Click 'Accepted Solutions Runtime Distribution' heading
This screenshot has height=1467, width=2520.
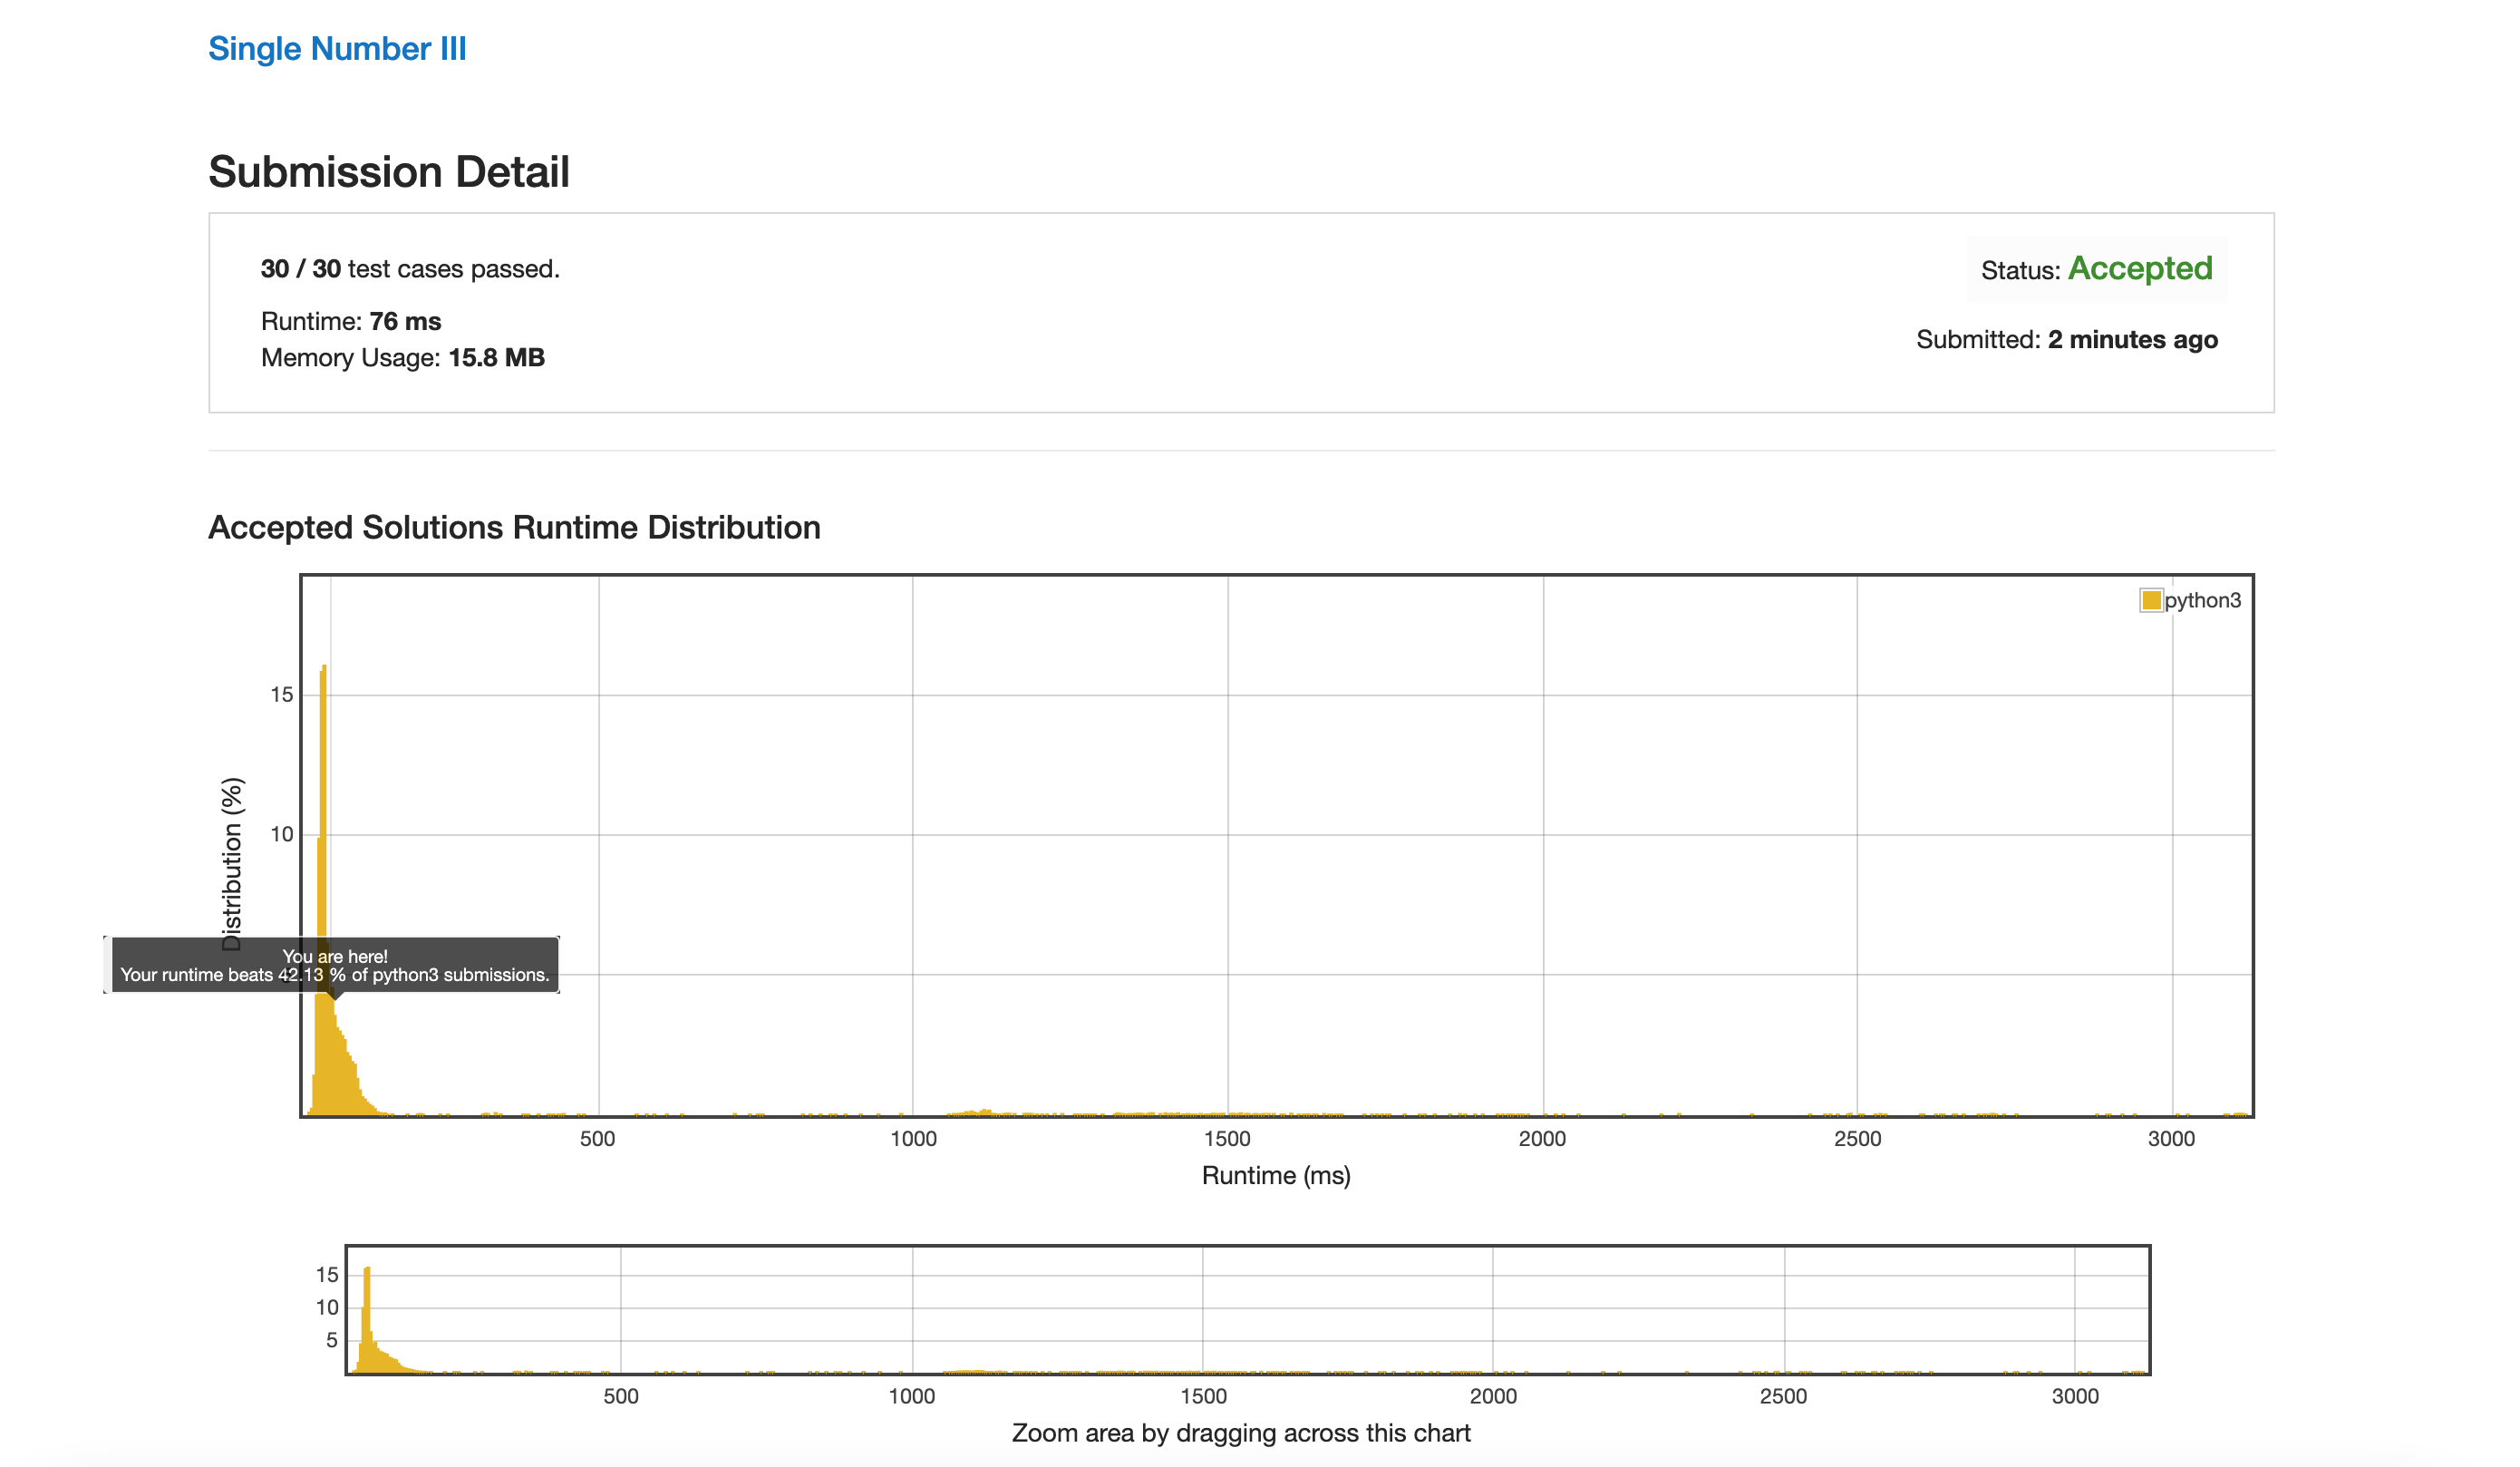(x=514, y=527)
